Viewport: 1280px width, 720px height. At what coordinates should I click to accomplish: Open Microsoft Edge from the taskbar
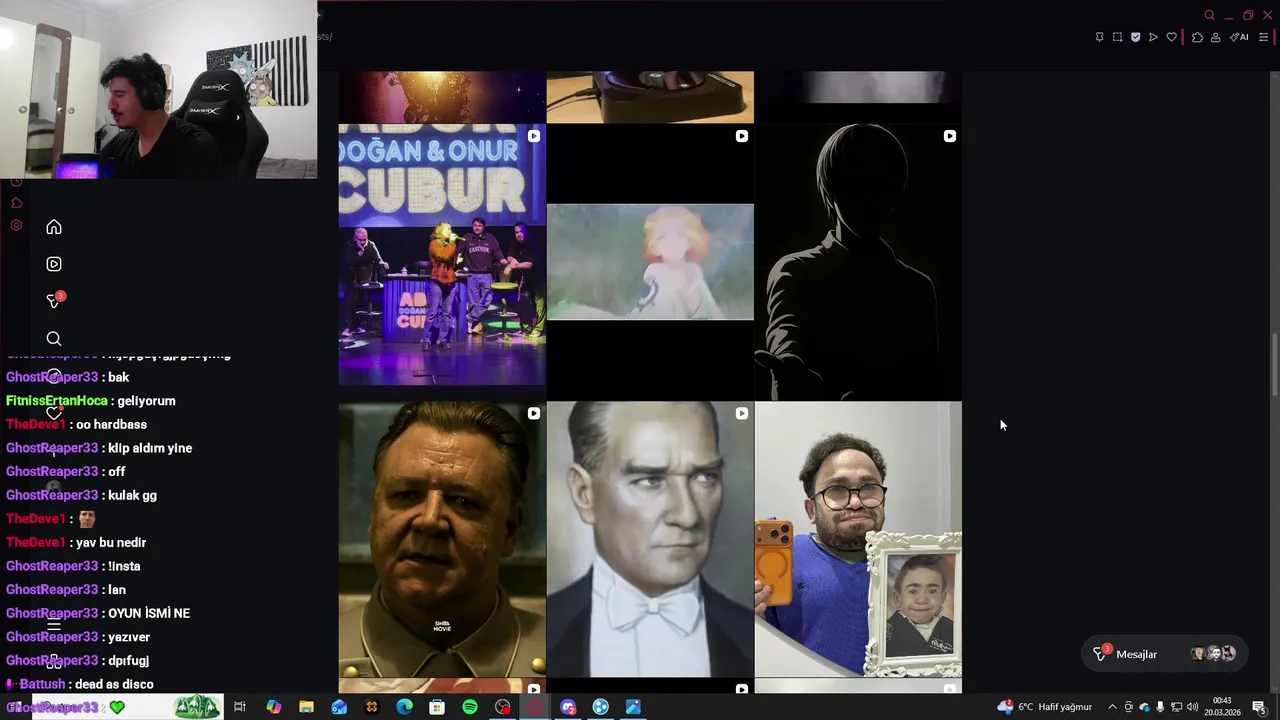pyautogui.click(x=404, y=707)
